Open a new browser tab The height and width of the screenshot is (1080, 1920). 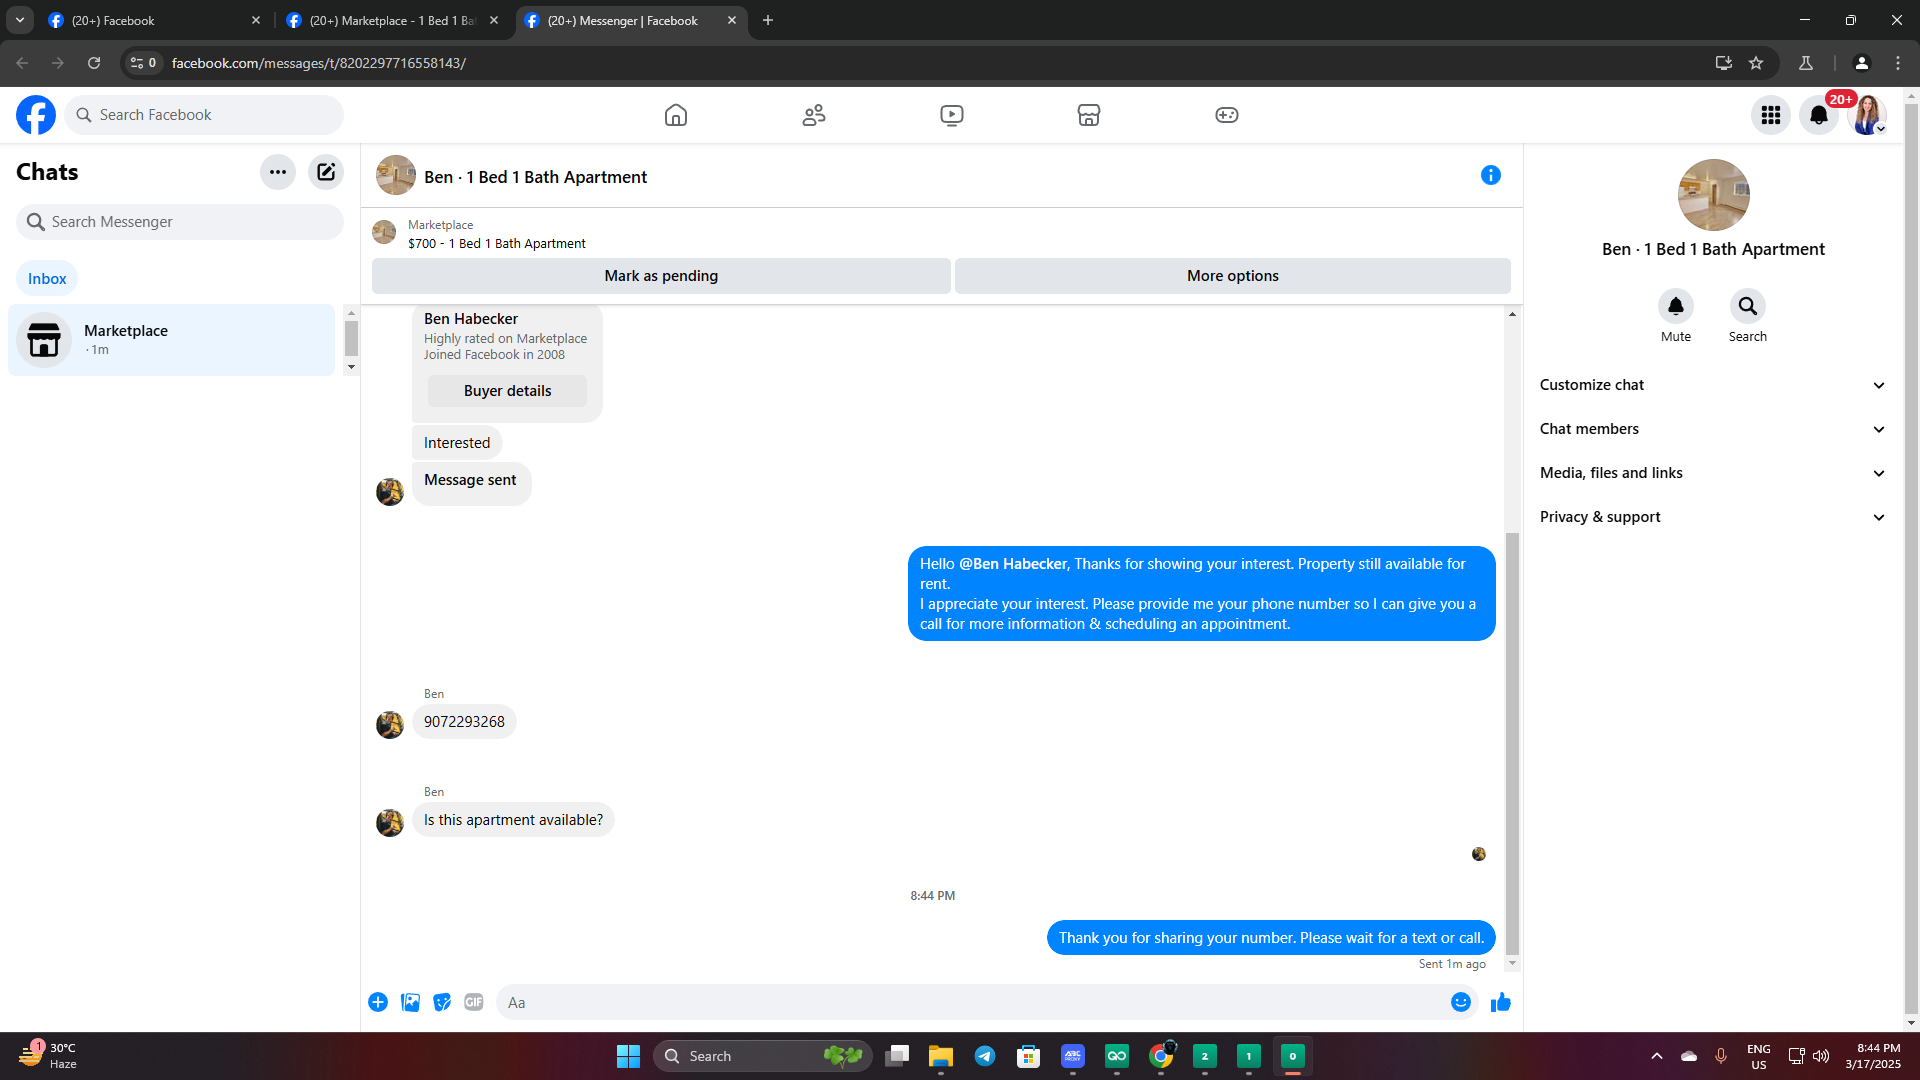768,20
